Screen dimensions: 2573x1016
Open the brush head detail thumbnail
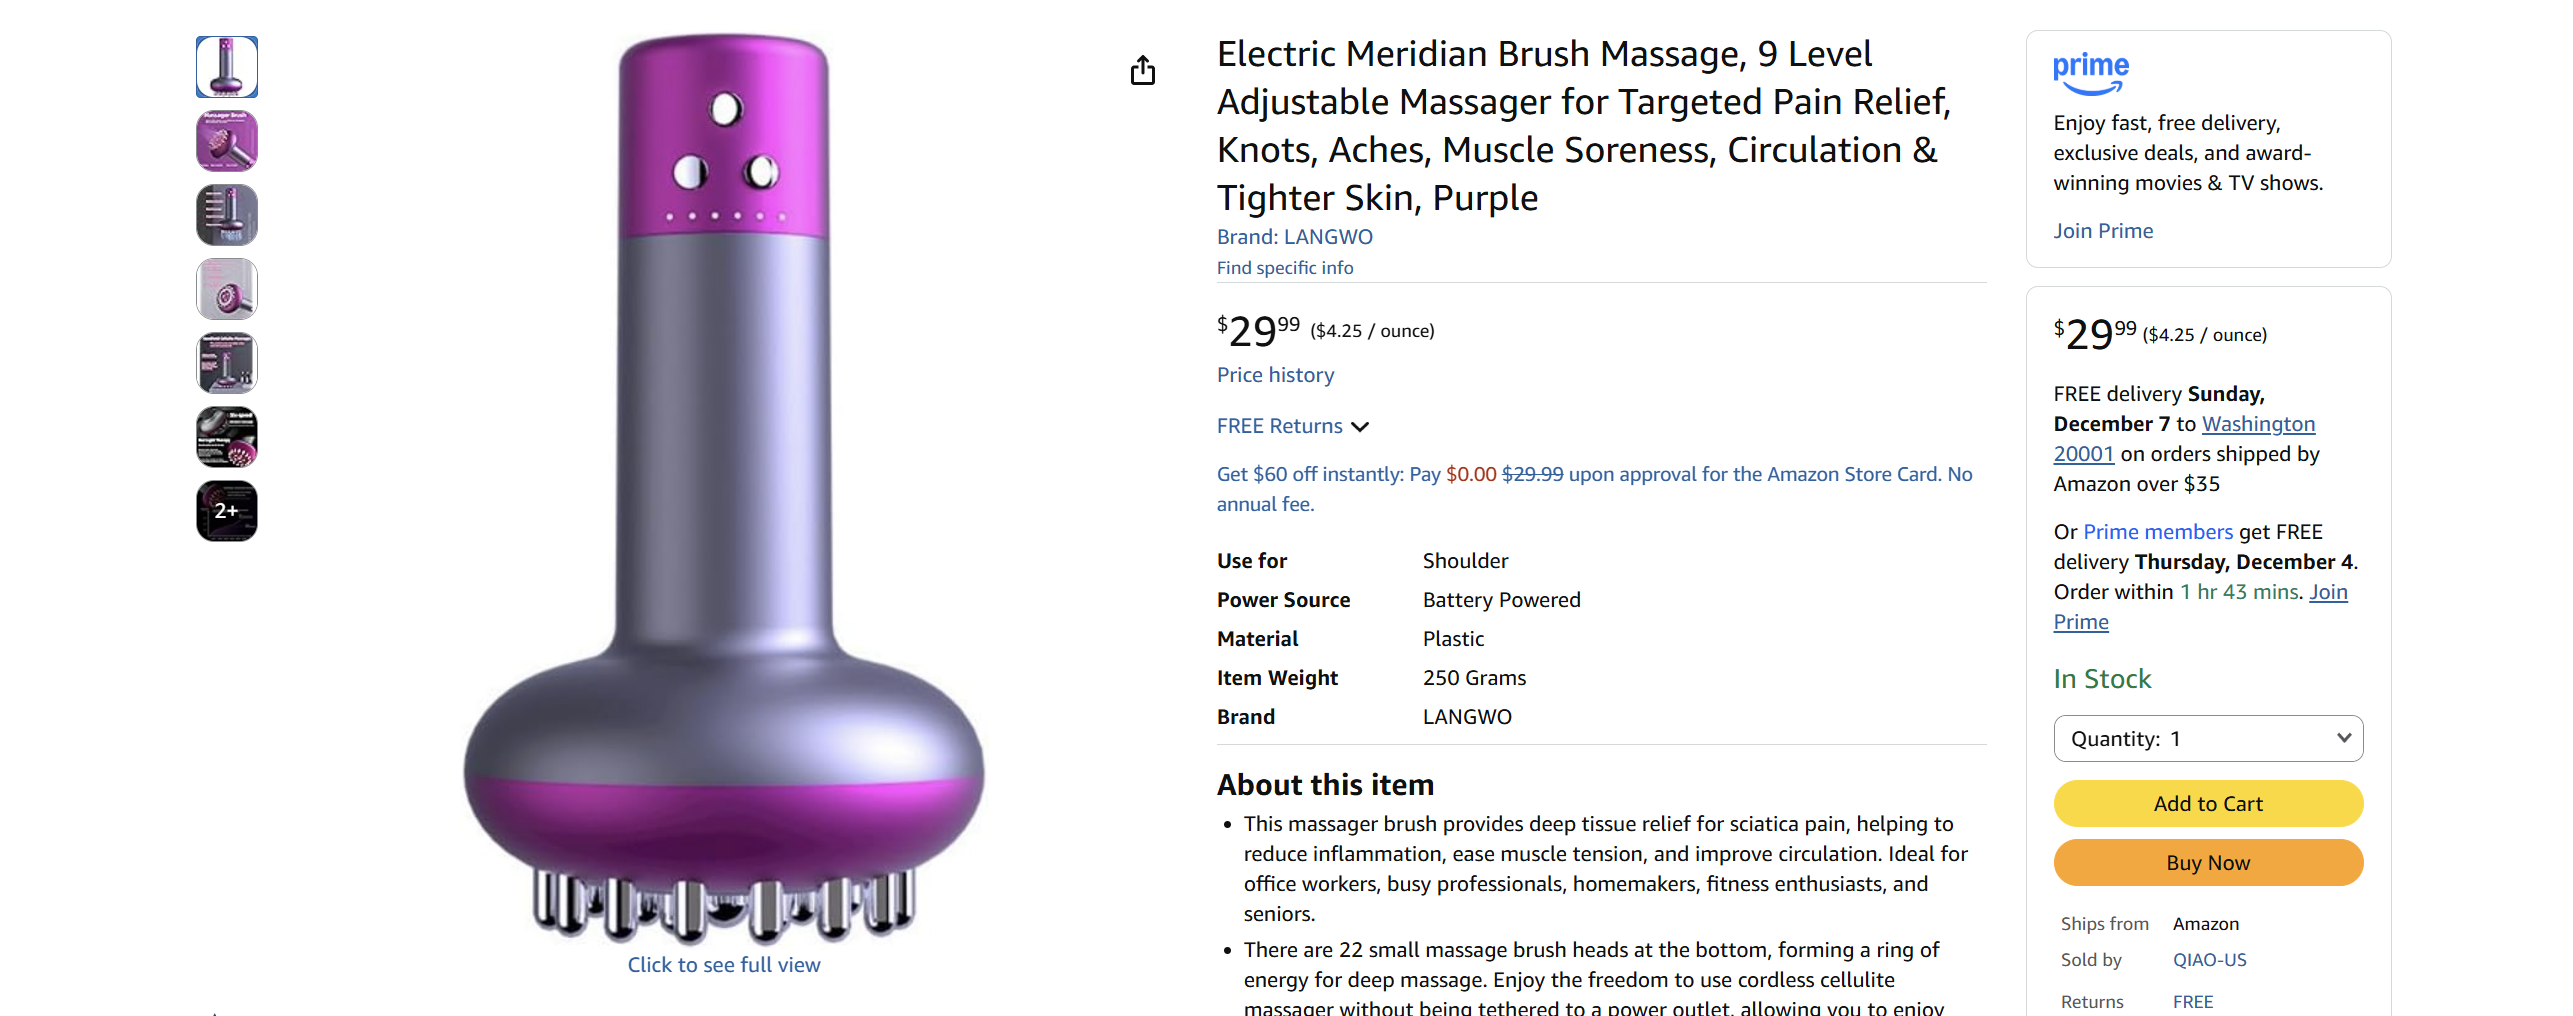(x=227, y=141)
